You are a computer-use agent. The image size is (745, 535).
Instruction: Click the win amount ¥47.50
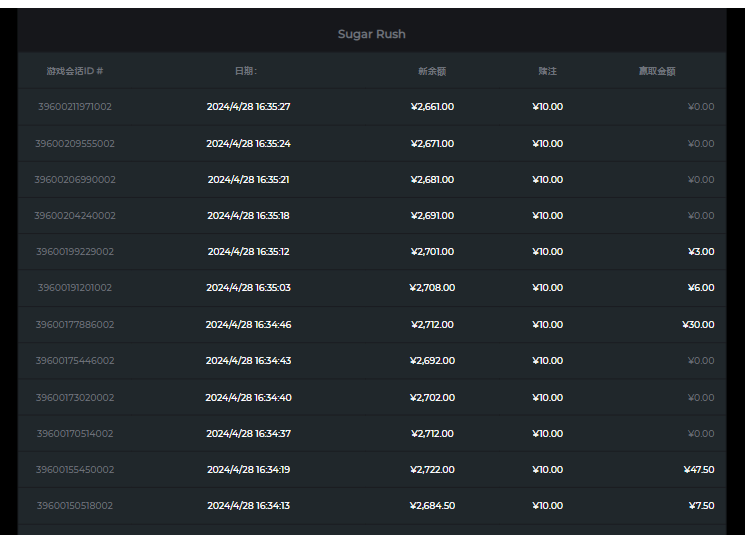(x=699, y=470)
